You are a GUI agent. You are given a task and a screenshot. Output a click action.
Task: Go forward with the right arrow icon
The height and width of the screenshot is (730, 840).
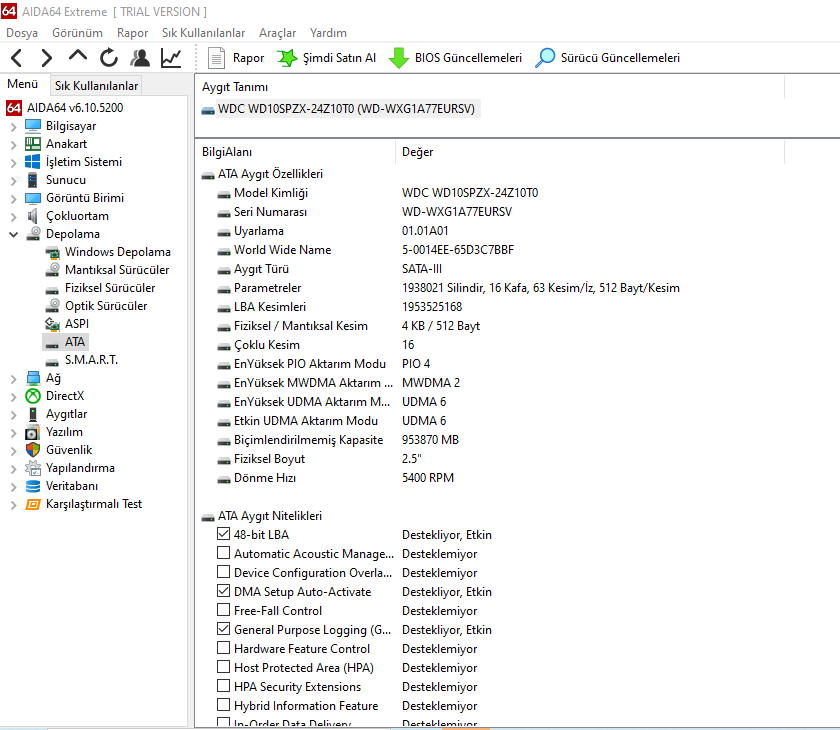47,58
